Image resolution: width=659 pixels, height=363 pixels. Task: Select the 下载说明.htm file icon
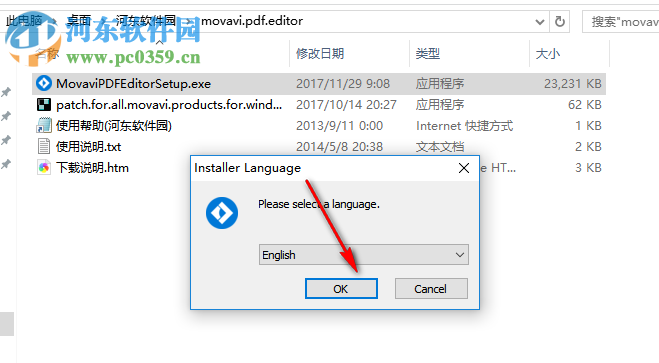(x=44, y=167)
